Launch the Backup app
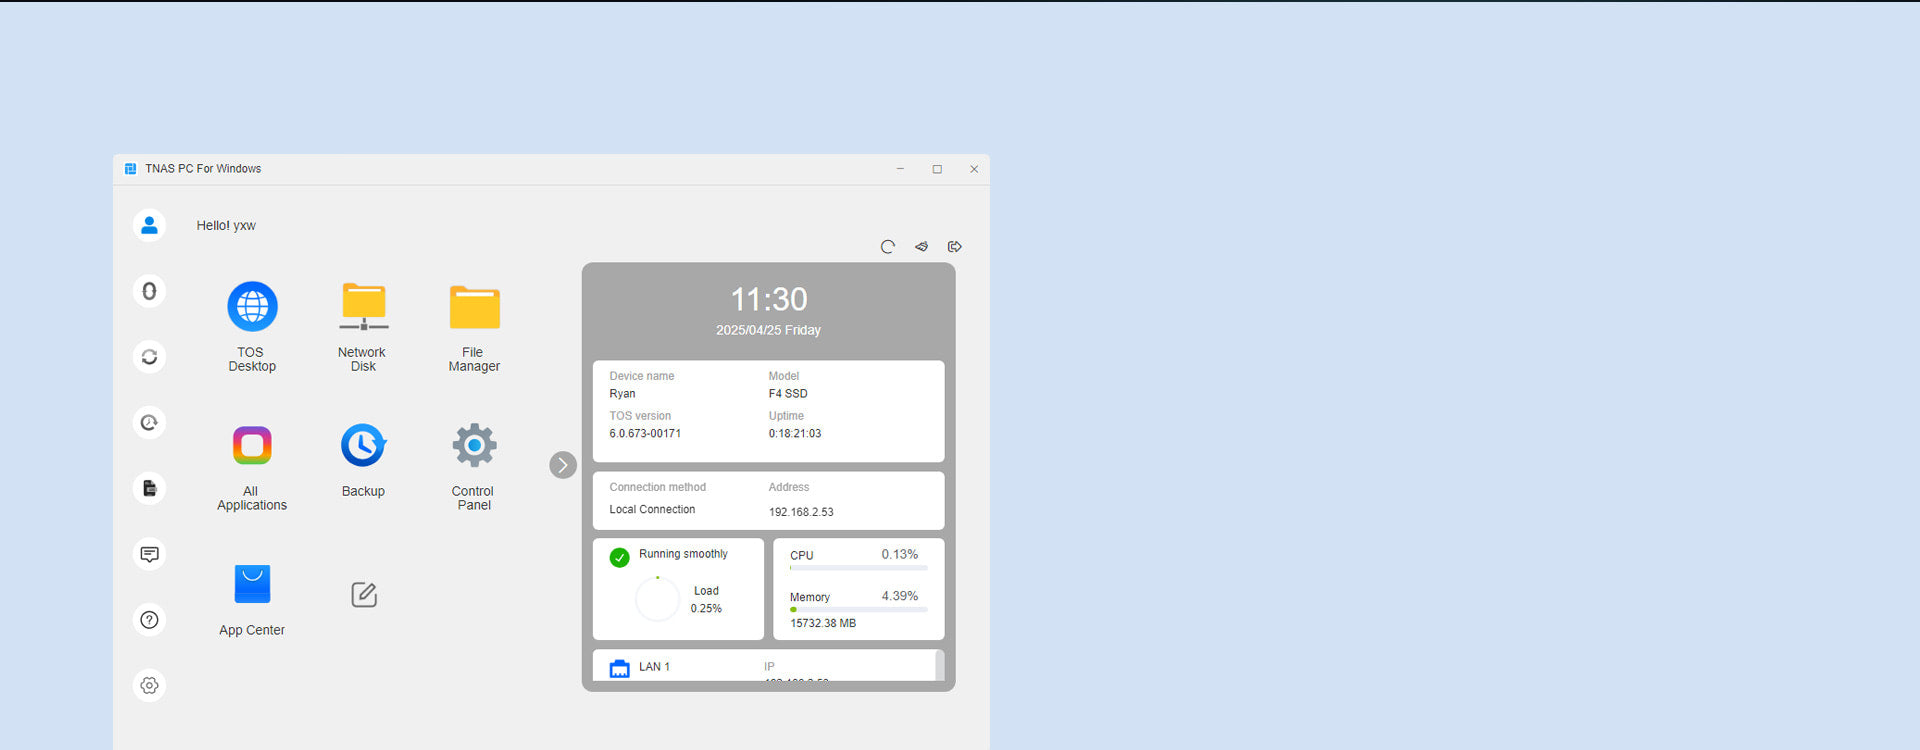 (363, 446)
